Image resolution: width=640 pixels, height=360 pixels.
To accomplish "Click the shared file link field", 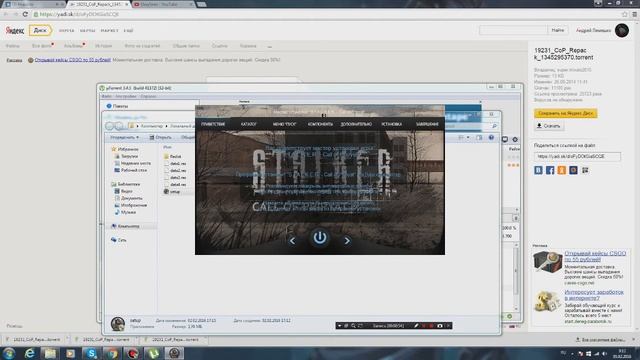I will (577, 156).
